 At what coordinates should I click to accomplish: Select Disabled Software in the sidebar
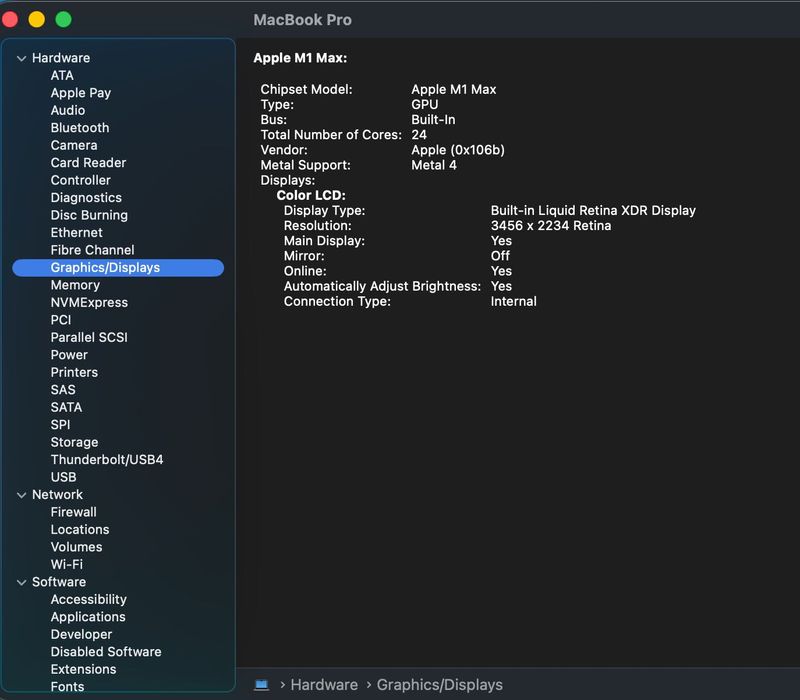[106, 652]
